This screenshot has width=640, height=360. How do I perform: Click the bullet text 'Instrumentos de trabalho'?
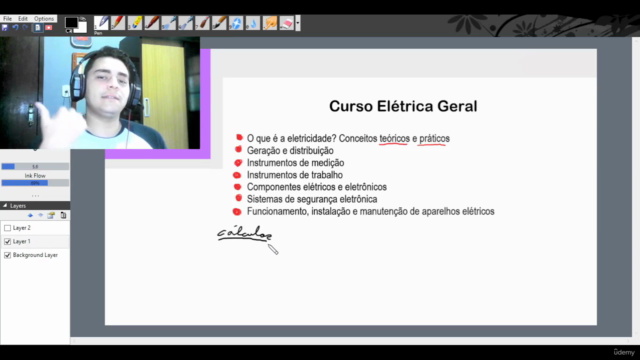(295, 175)
